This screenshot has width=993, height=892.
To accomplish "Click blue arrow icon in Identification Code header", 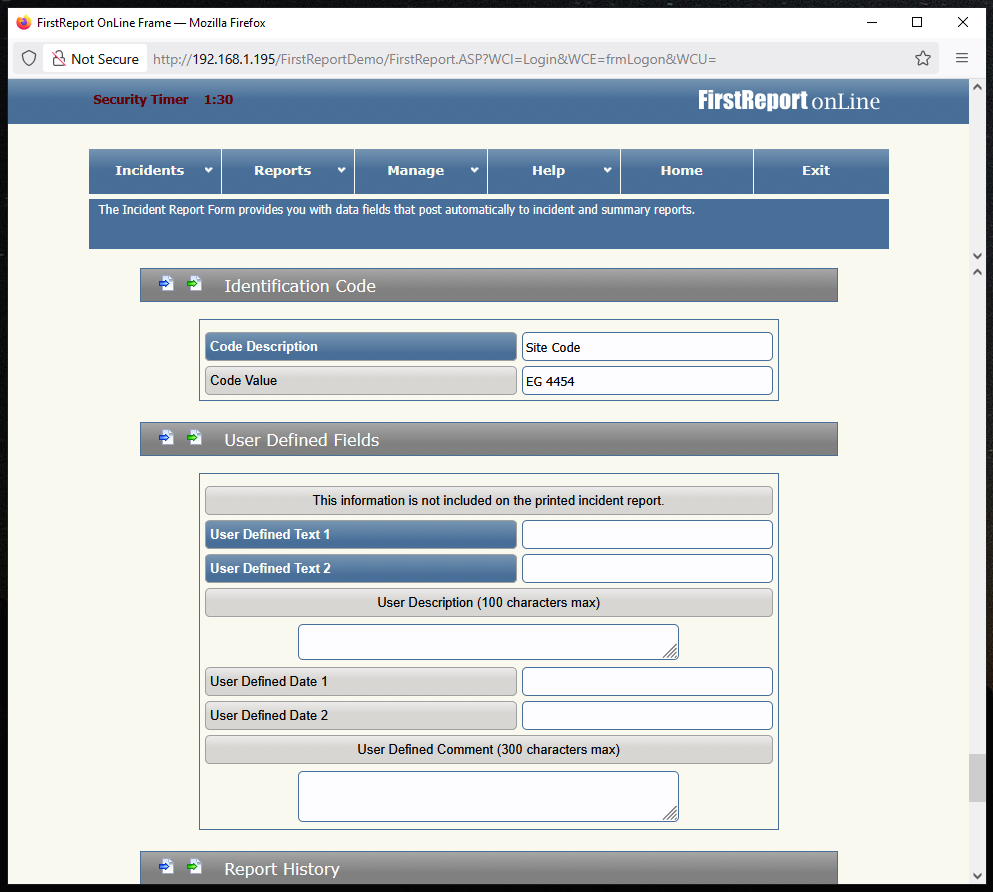I will [166, 284].
